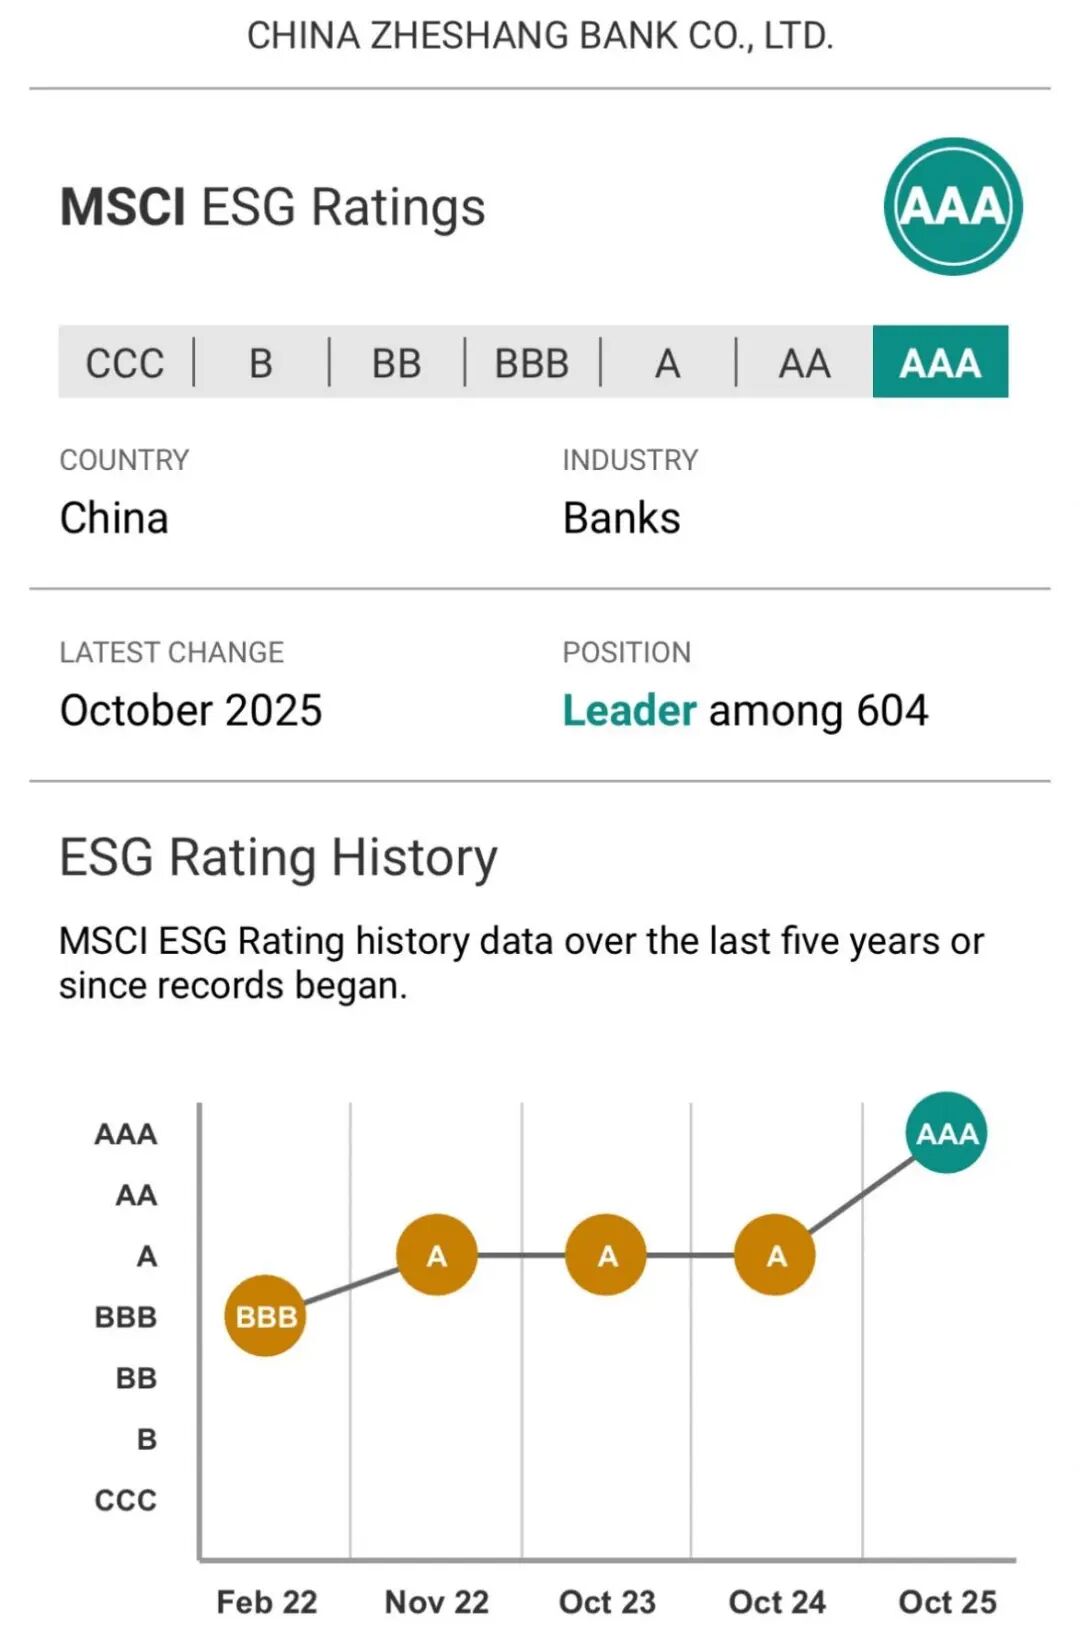
Task: Click the Feb 22 axis label
Action: 266,1601
